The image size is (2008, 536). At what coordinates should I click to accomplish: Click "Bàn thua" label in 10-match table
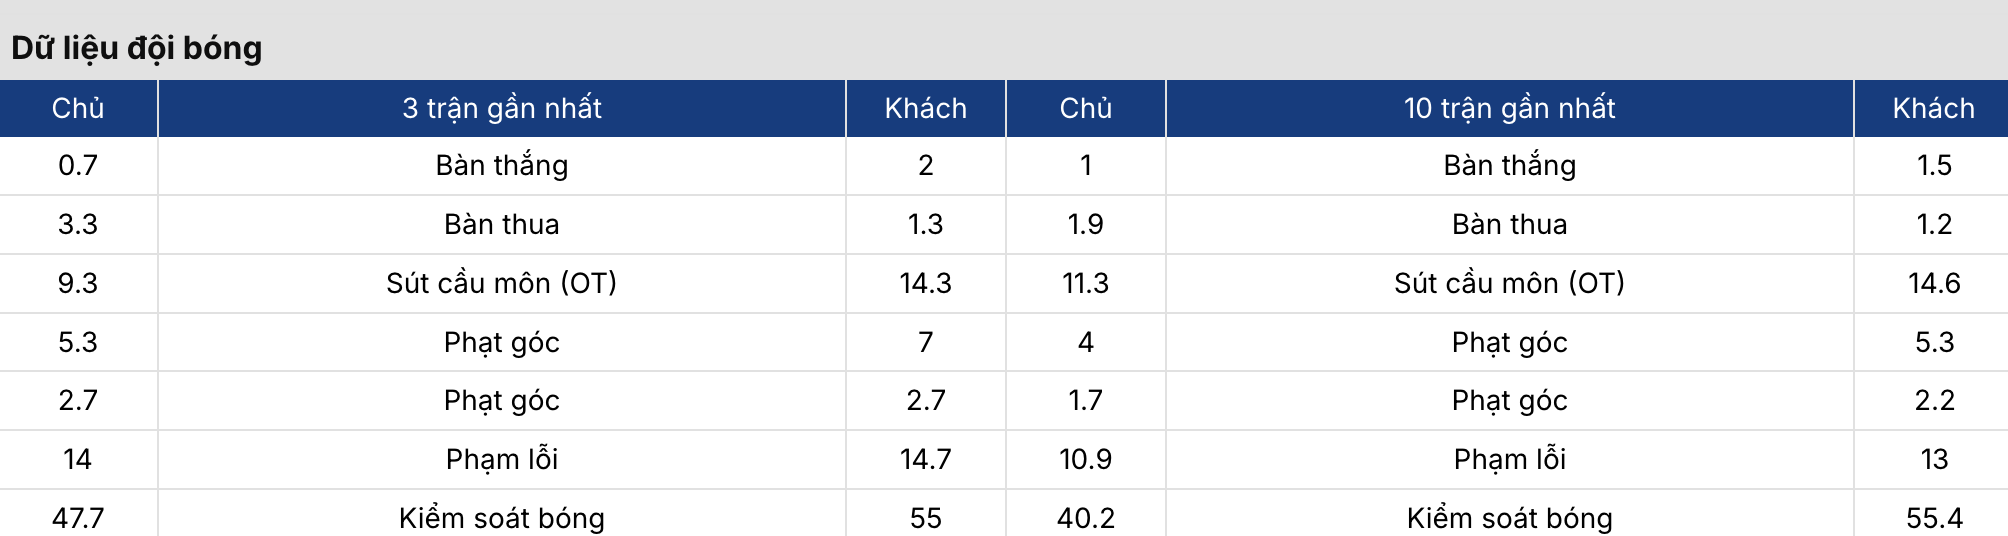[x=1509, y=224]
